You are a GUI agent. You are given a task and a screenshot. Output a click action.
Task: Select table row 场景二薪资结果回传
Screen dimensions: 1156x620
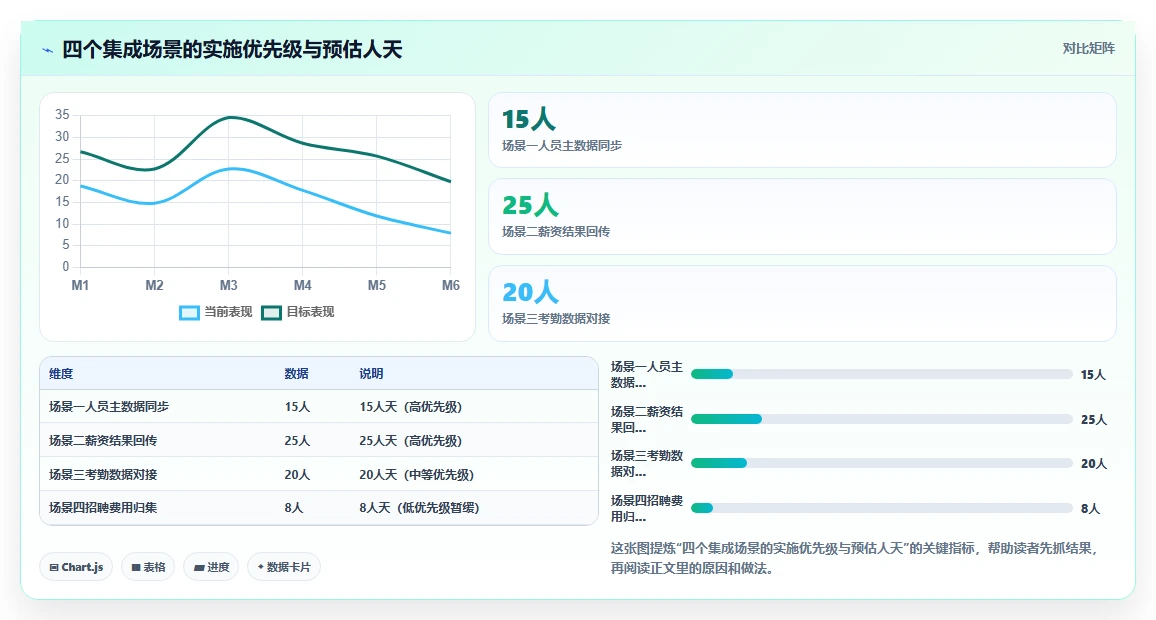point(318,440)
